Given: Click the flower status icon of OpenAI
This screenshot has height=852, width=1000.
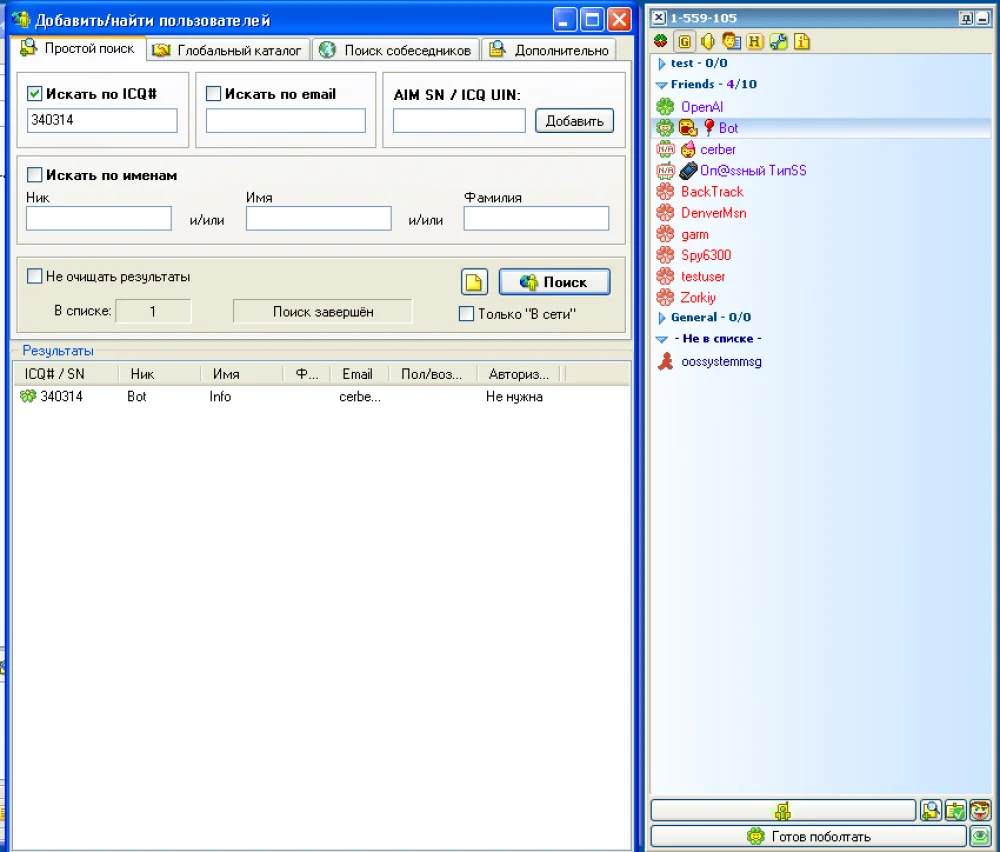Looking at the screenshot, I should coord(665,106).
